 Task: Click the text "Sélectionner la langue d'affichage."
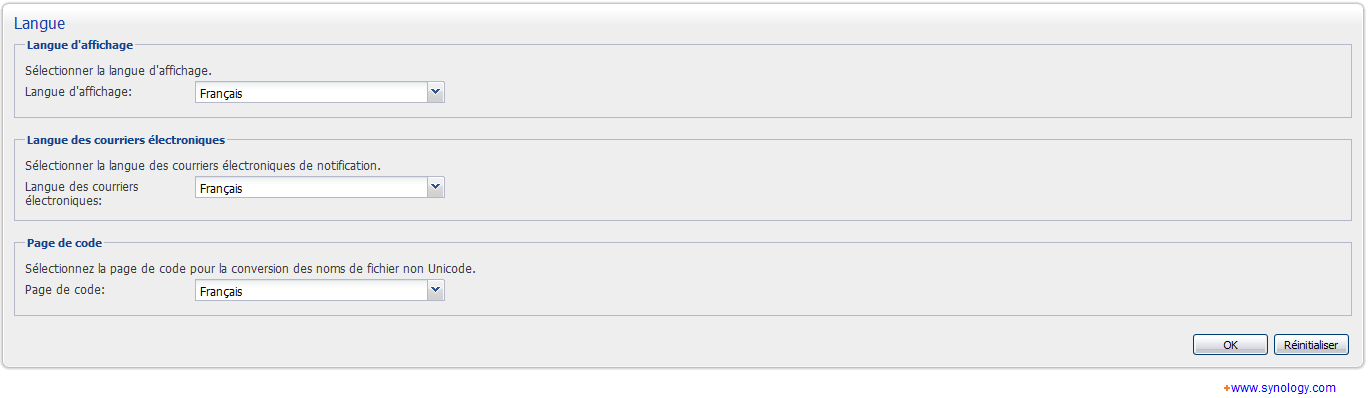coord(119,71)
